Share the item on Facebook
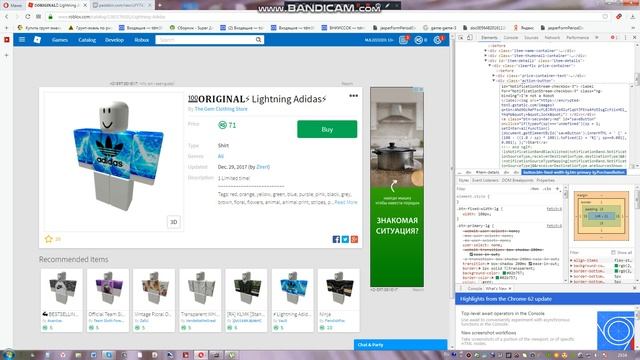 point(336,239)
